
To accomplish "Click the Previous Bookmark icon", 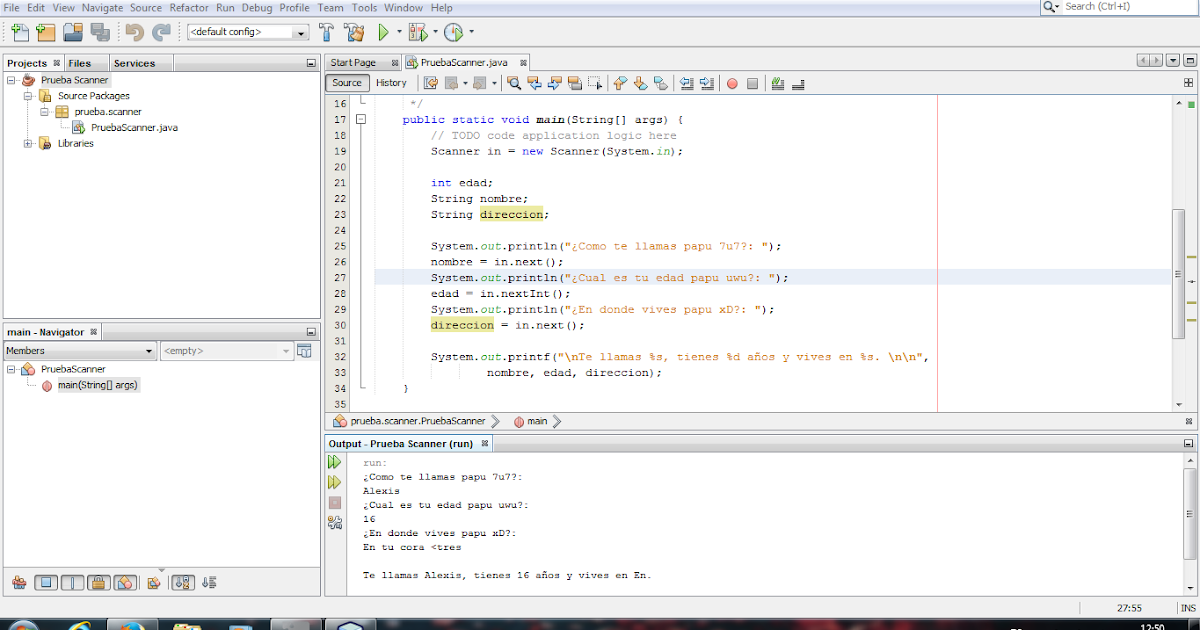I will (x=620, y=83).
